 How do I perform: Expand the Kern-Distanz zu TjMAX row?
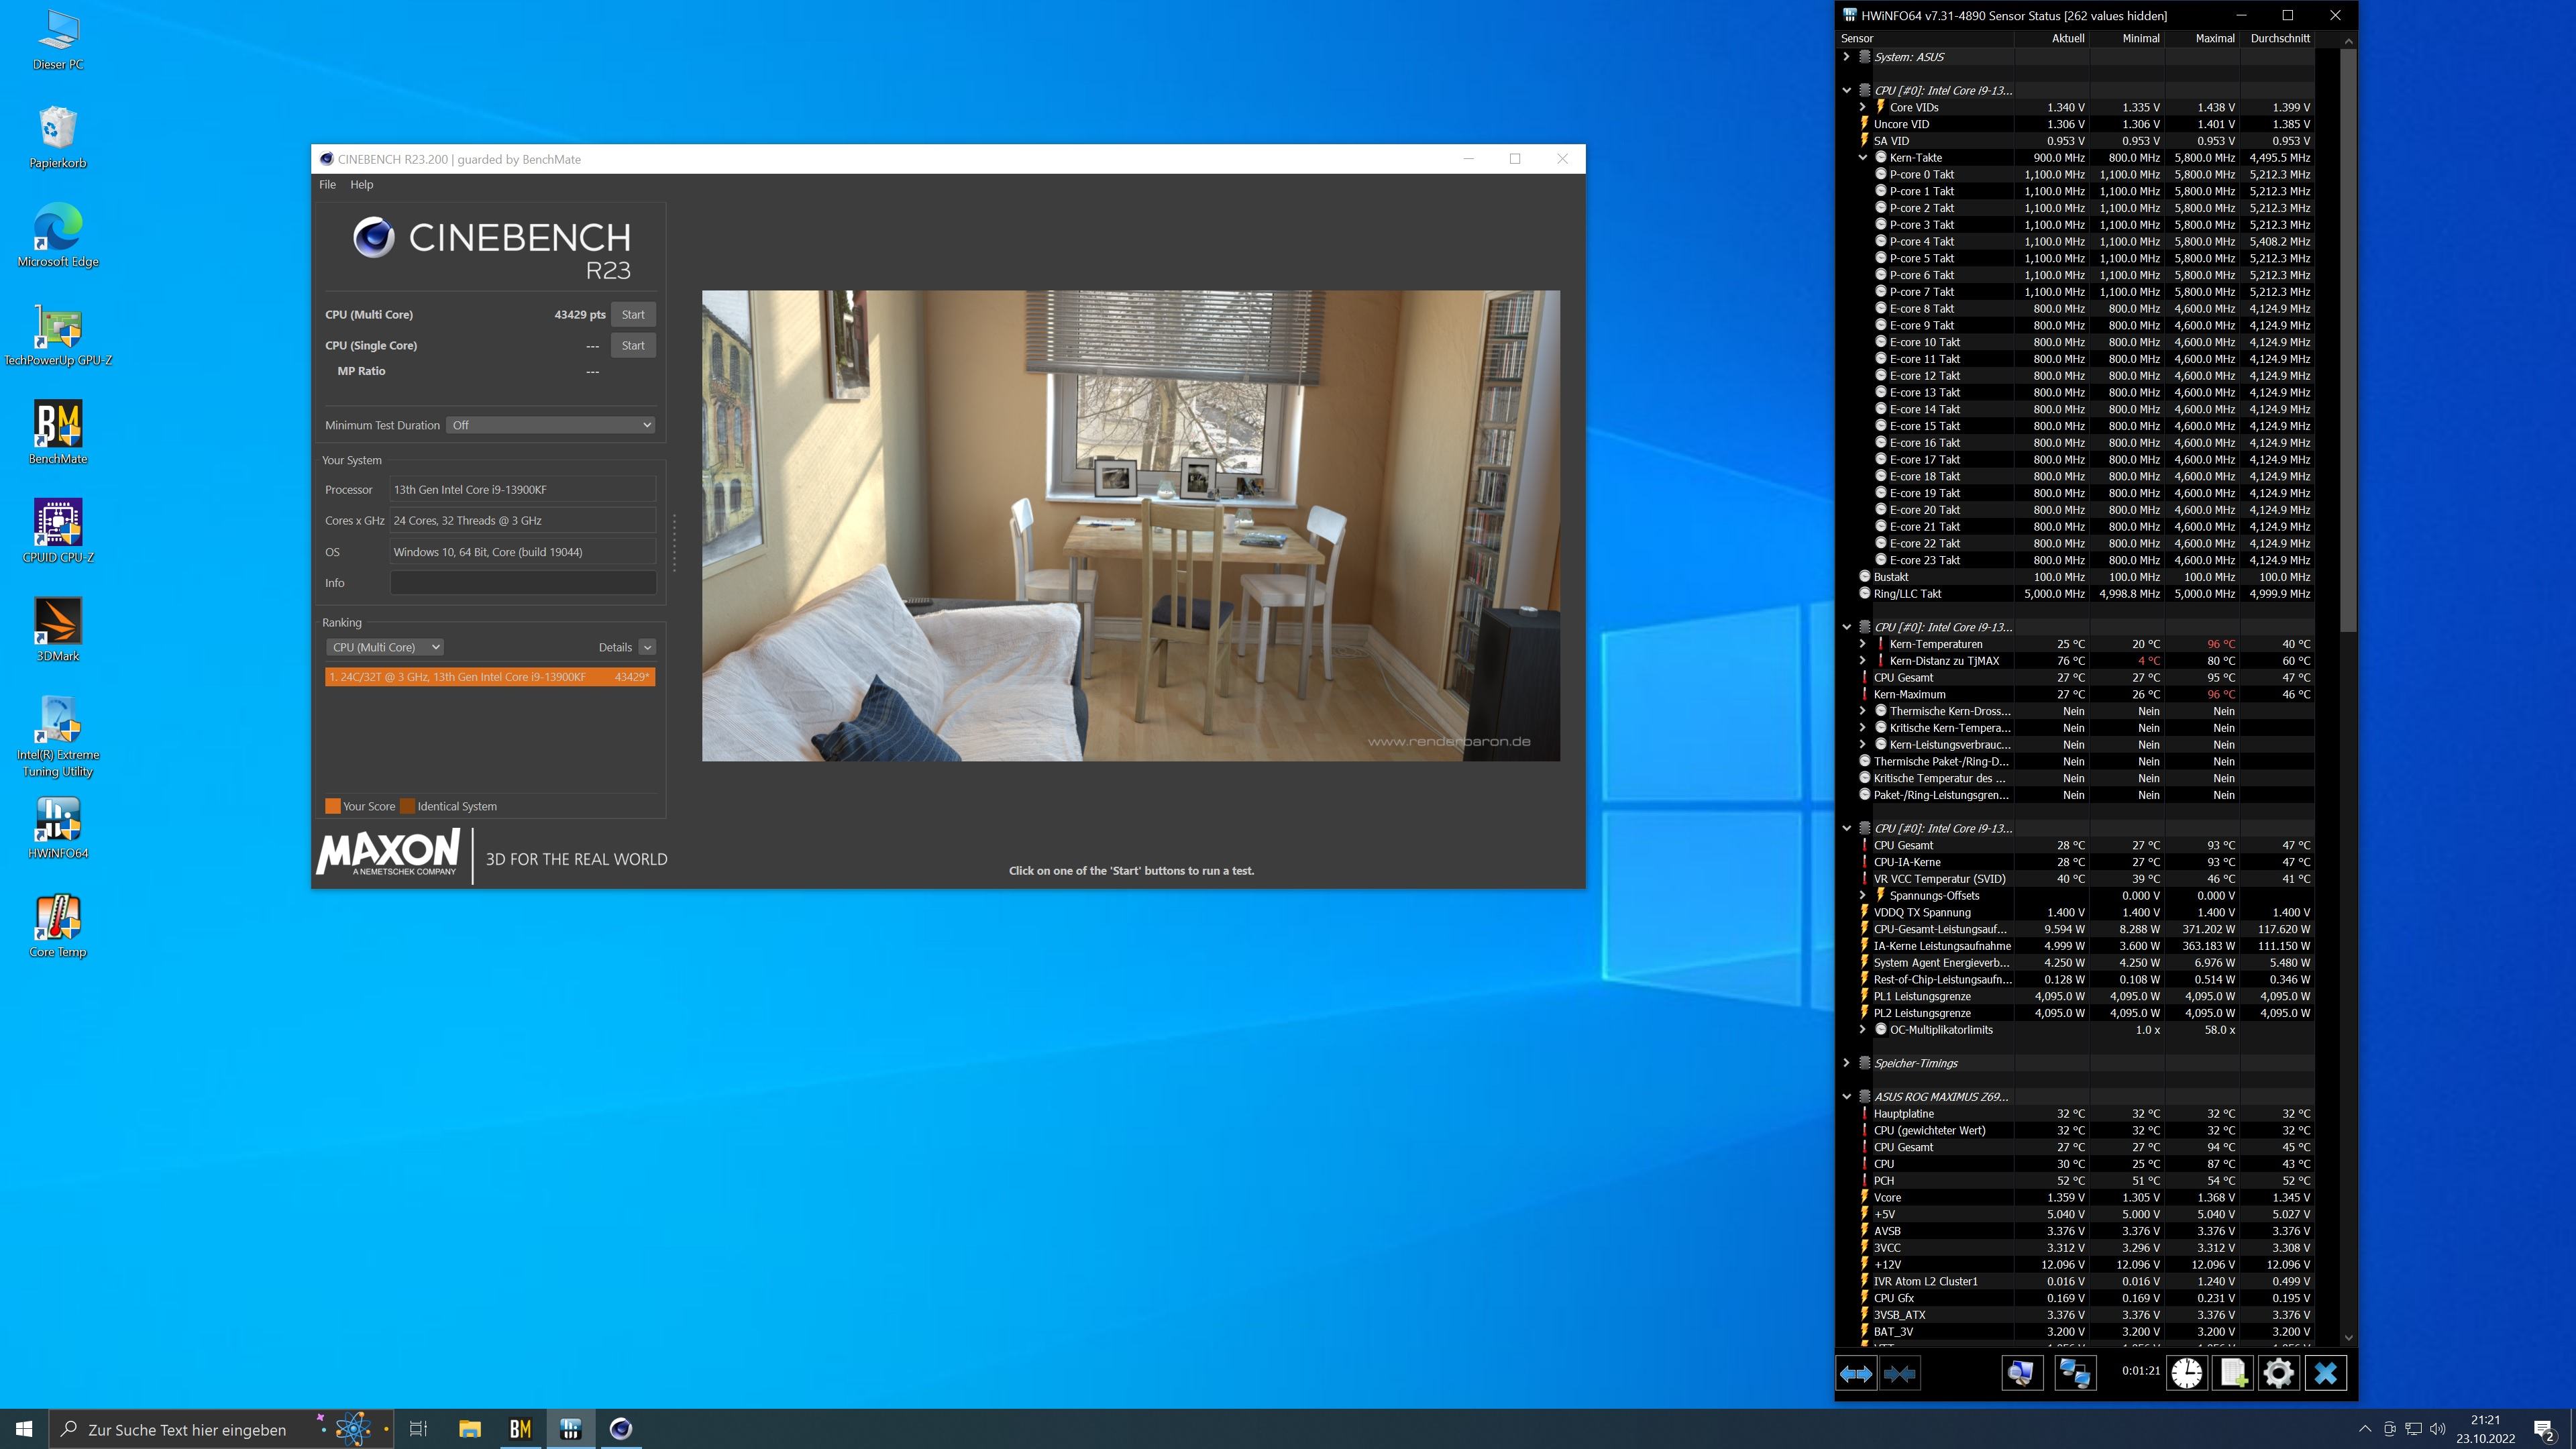pos(1863,661)
